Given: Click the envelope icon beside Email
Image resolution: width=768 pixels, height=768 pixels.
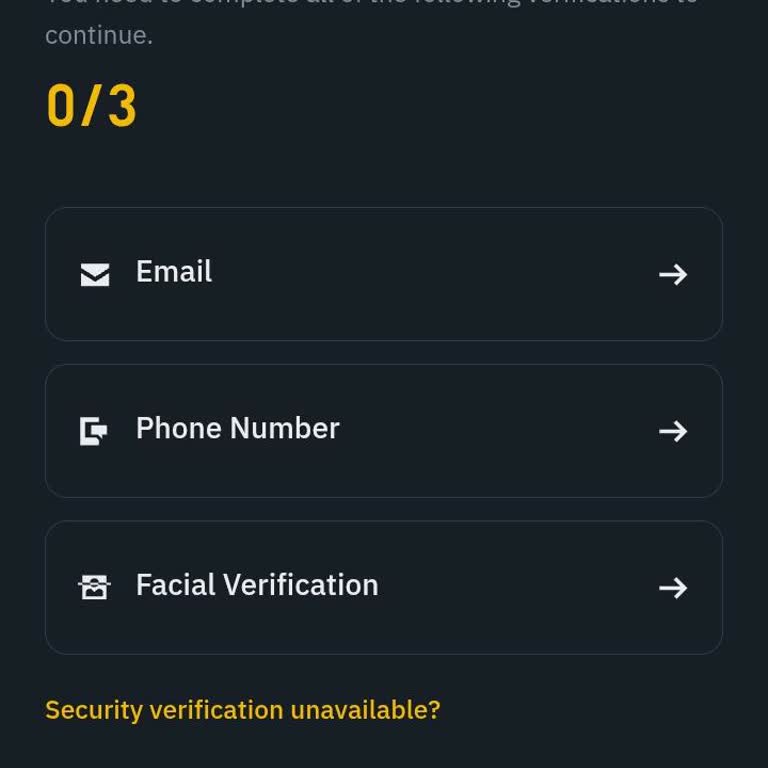Looking at the screenshot, I should 95,274.
